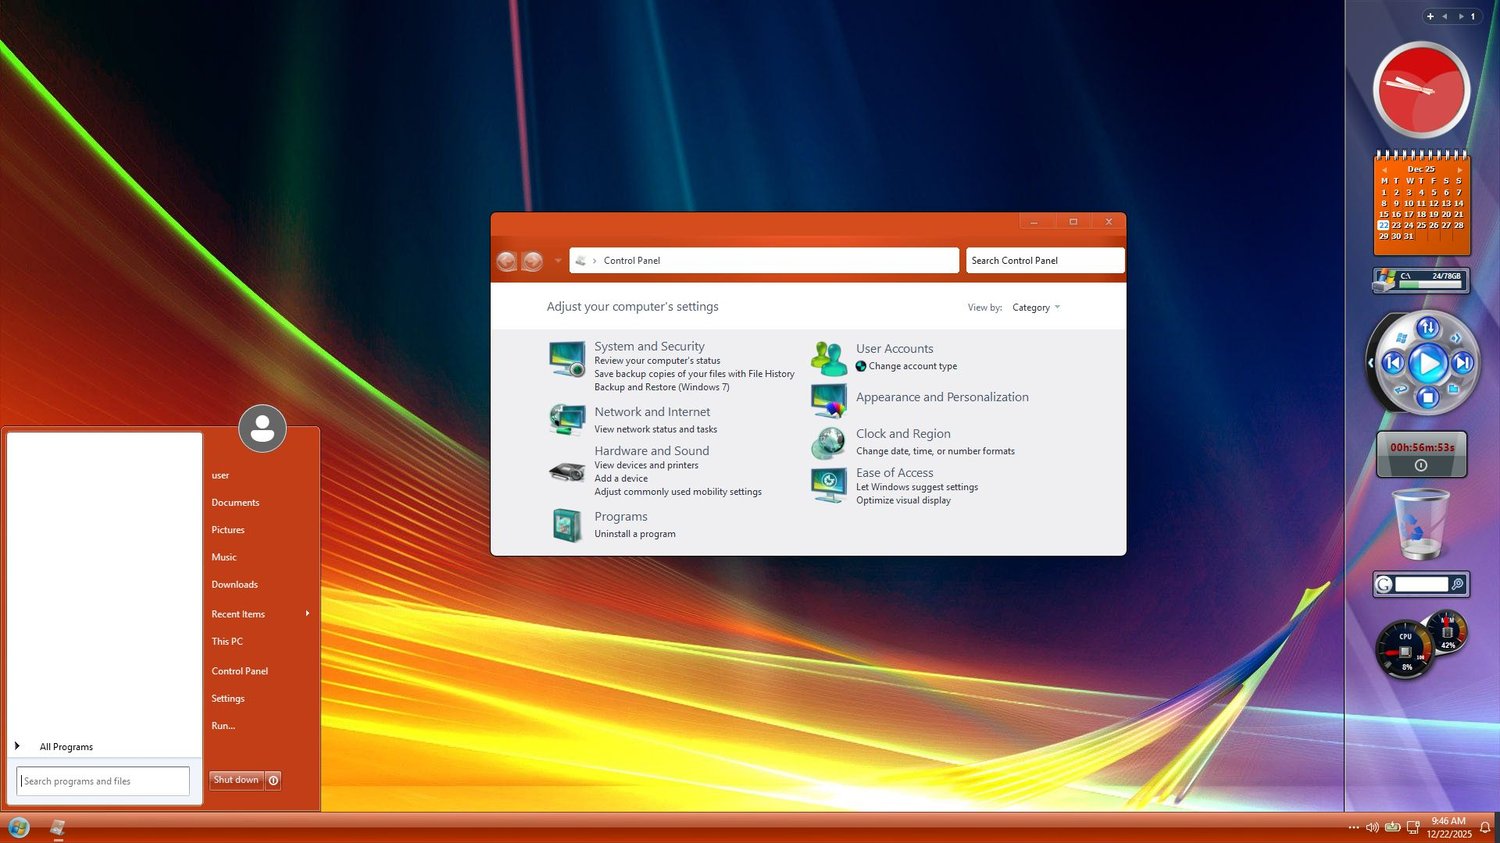Focus the Search Control Panel field

1045,261
